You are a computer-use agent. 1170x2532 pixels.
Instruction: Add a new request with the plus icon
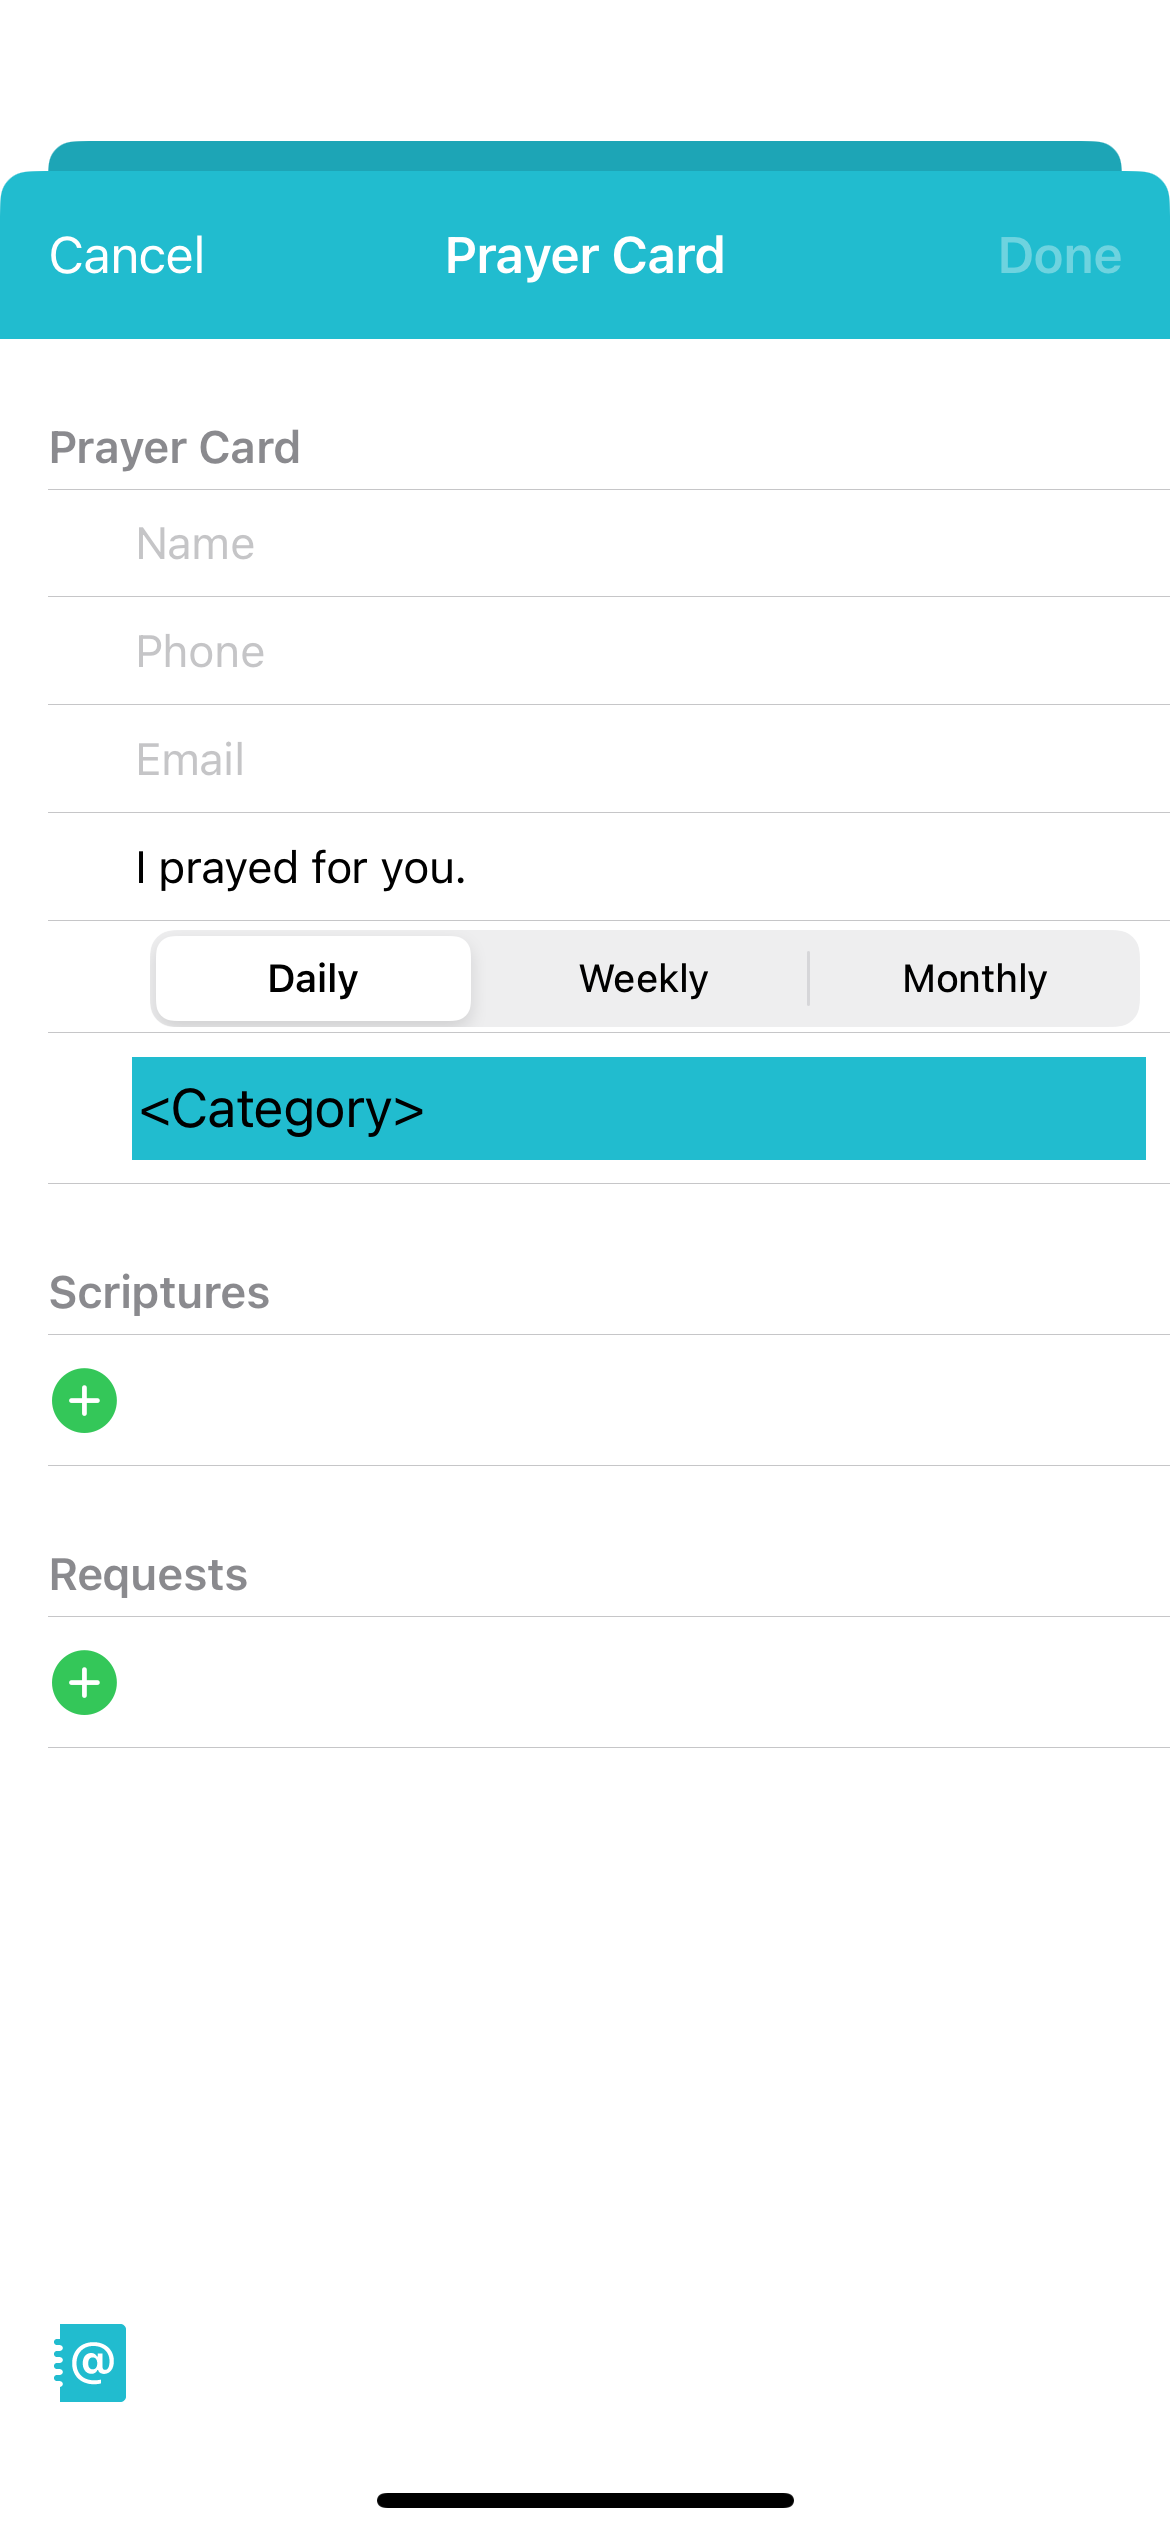(x=84, y=1682)
